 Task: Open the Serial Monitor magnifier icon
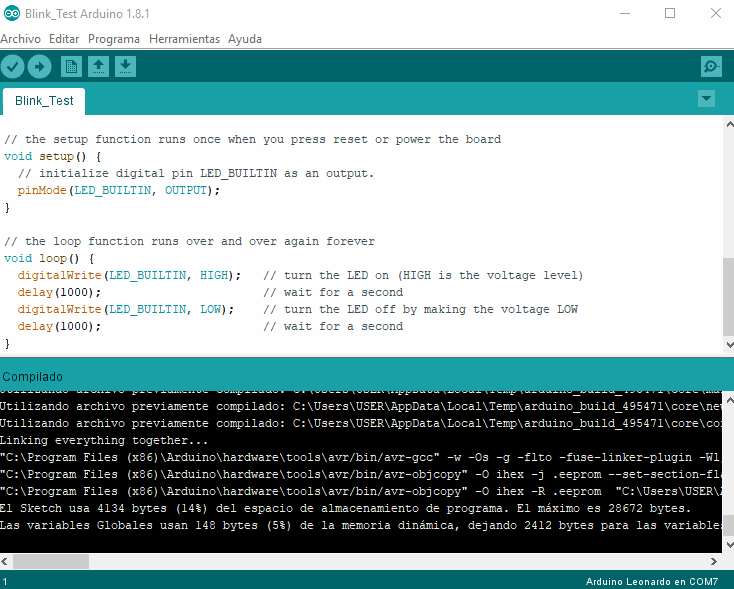(x=711, y=66)
